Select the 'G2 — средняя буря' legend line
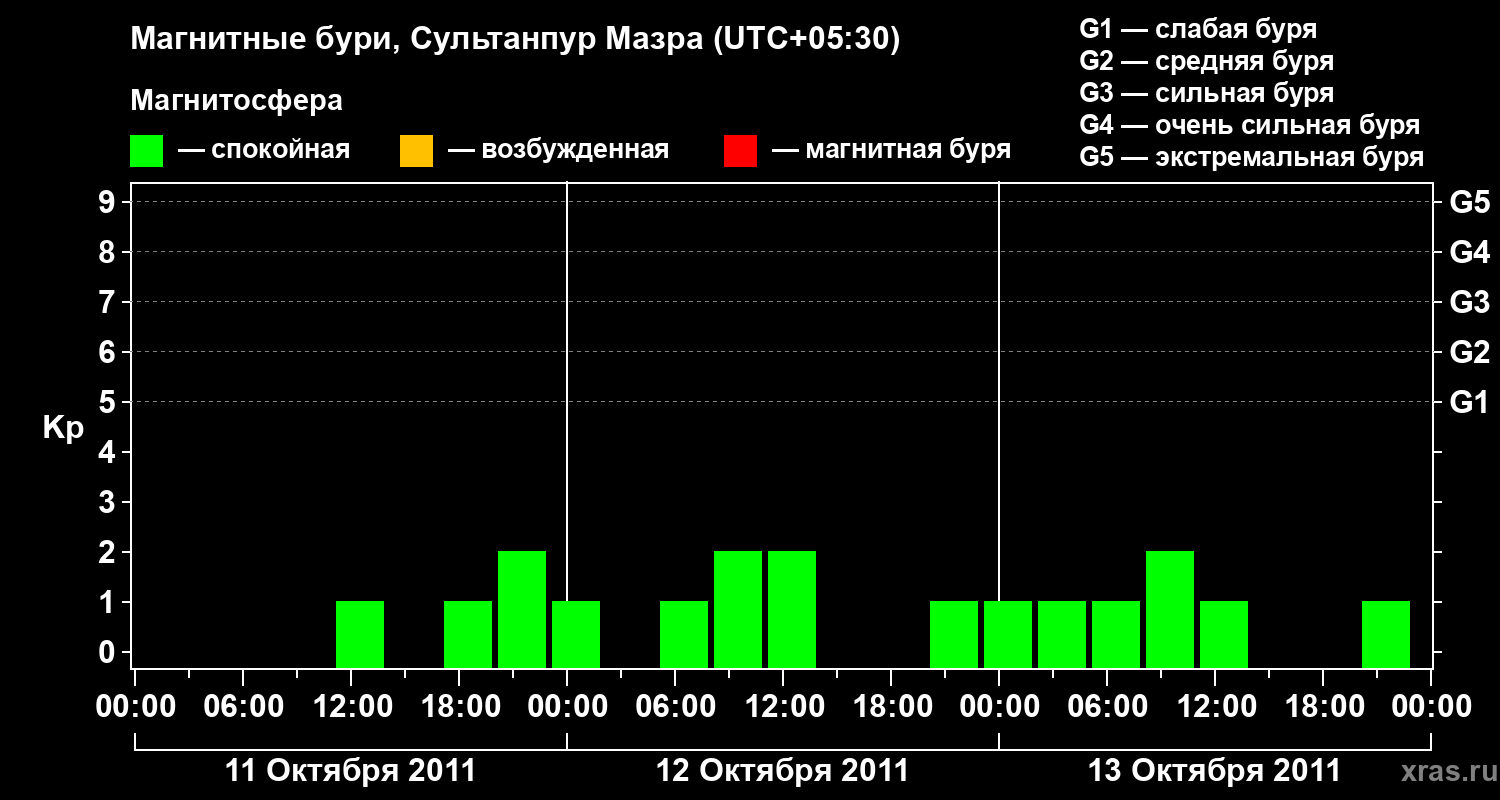1500x800 pixels. click(x=1207, y=61)
